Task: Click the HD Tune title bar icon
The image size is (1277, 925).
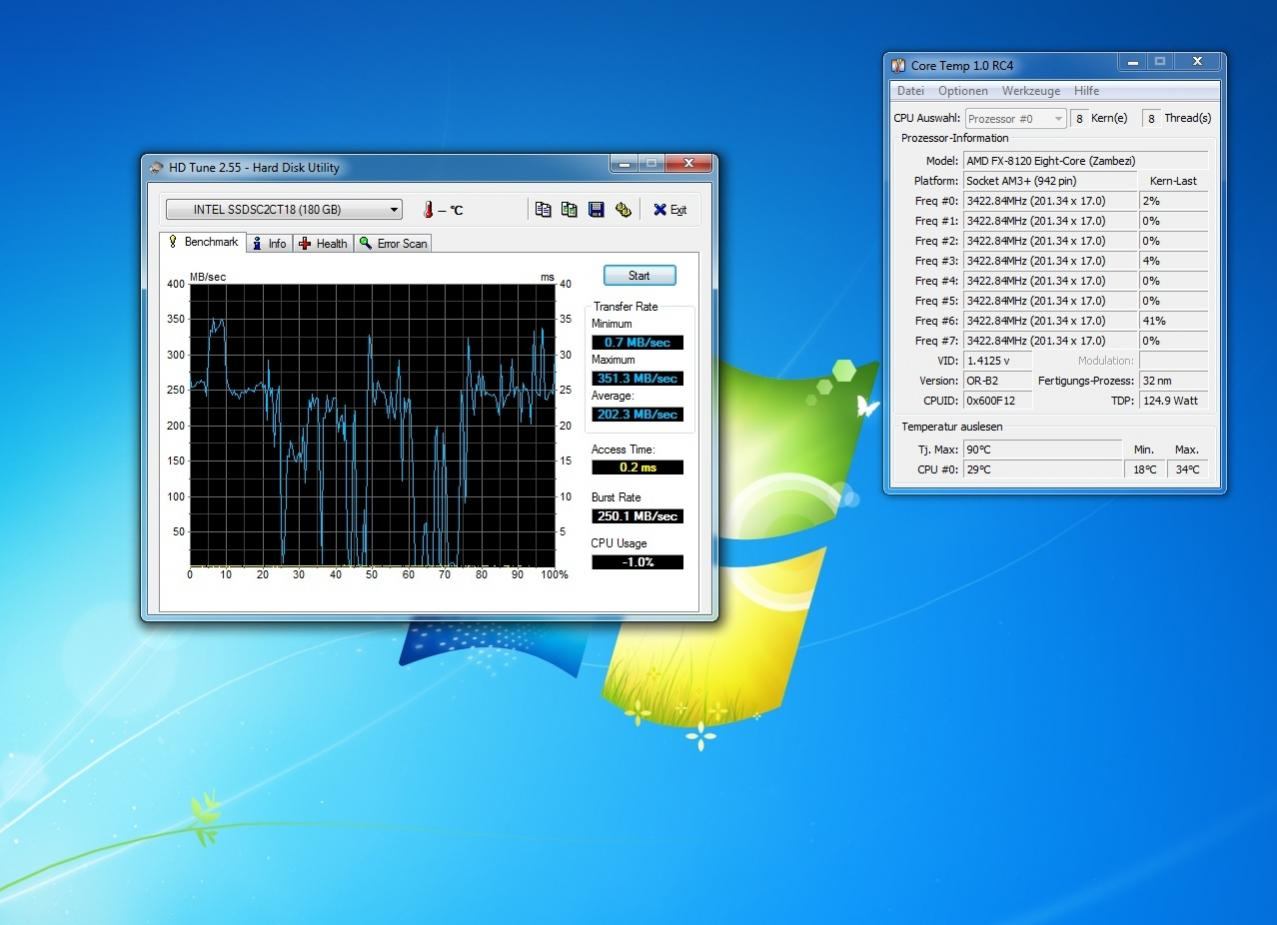Action: pyautogui.click(x=156, y=168)
